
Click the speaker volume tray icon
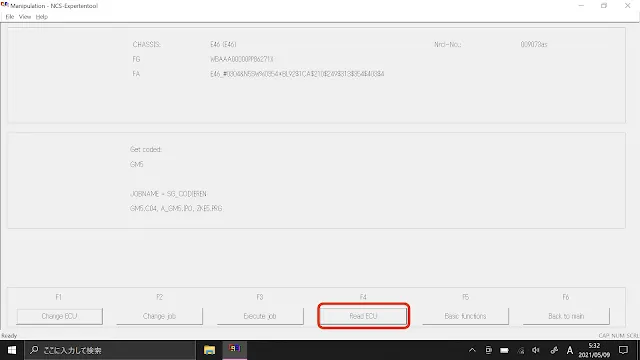[x=536, y=350]
